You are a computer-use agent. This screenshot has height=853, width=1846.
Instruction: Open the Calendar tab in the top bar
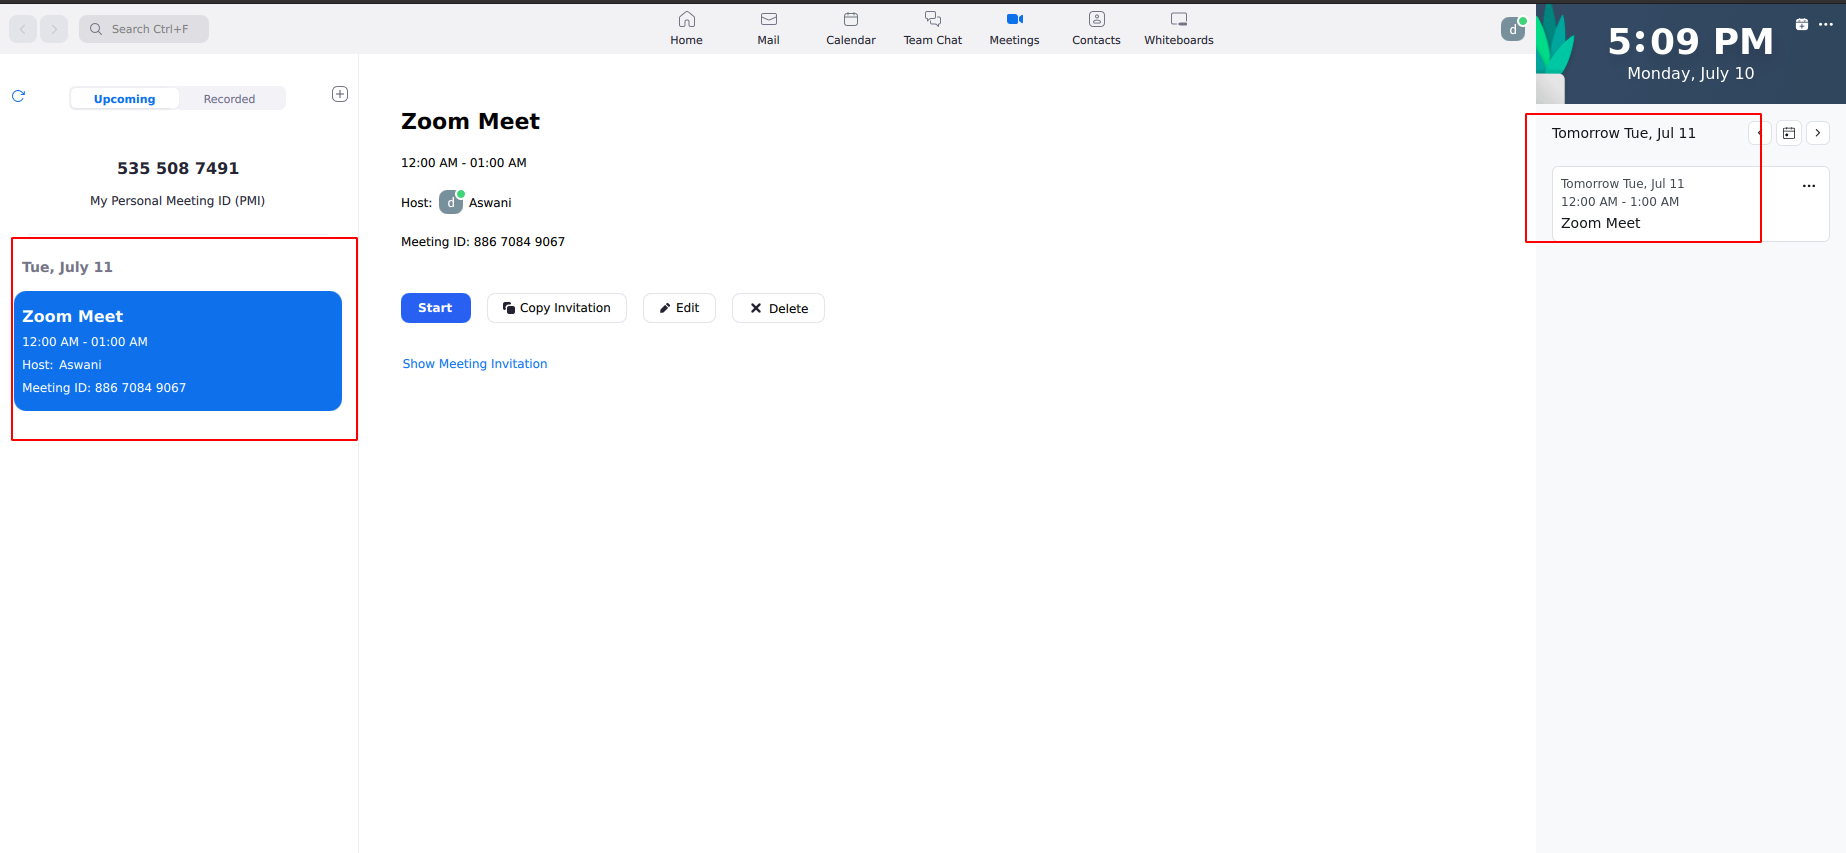click(851, 28)
